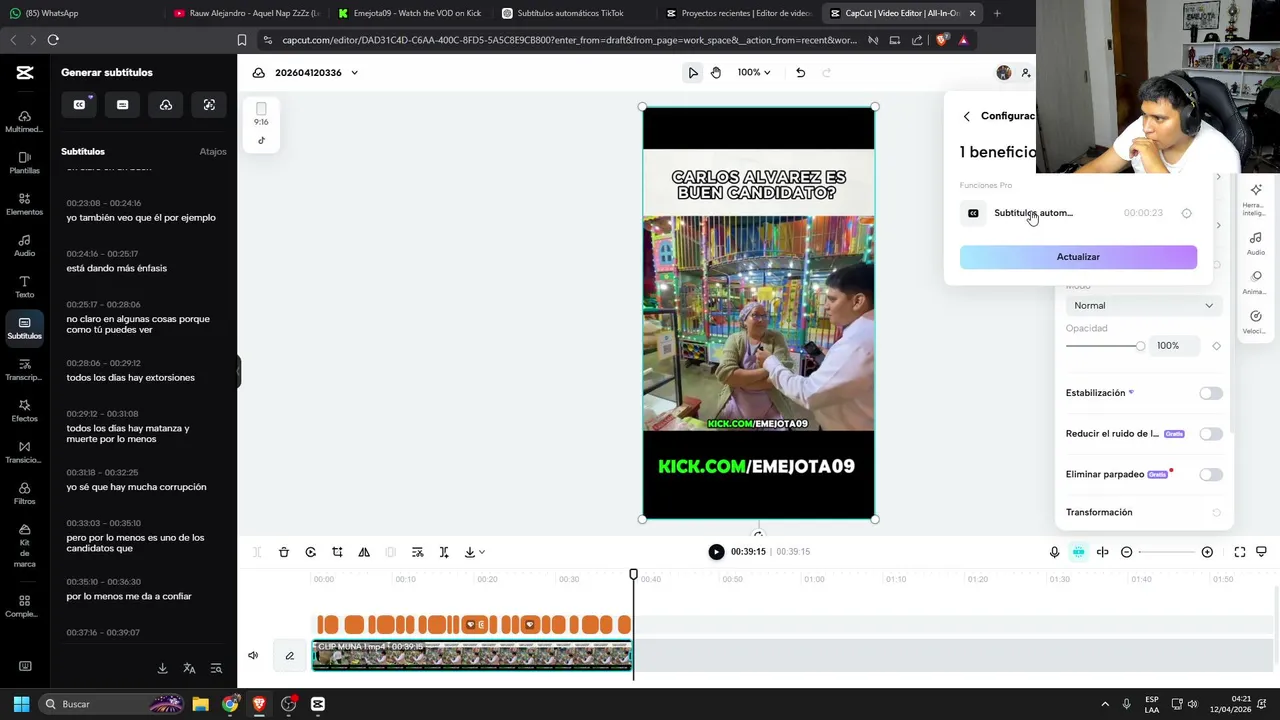1280x720 pixels.
Task: Click the record voiceover microphone icon
Action: coord(1054,552)
